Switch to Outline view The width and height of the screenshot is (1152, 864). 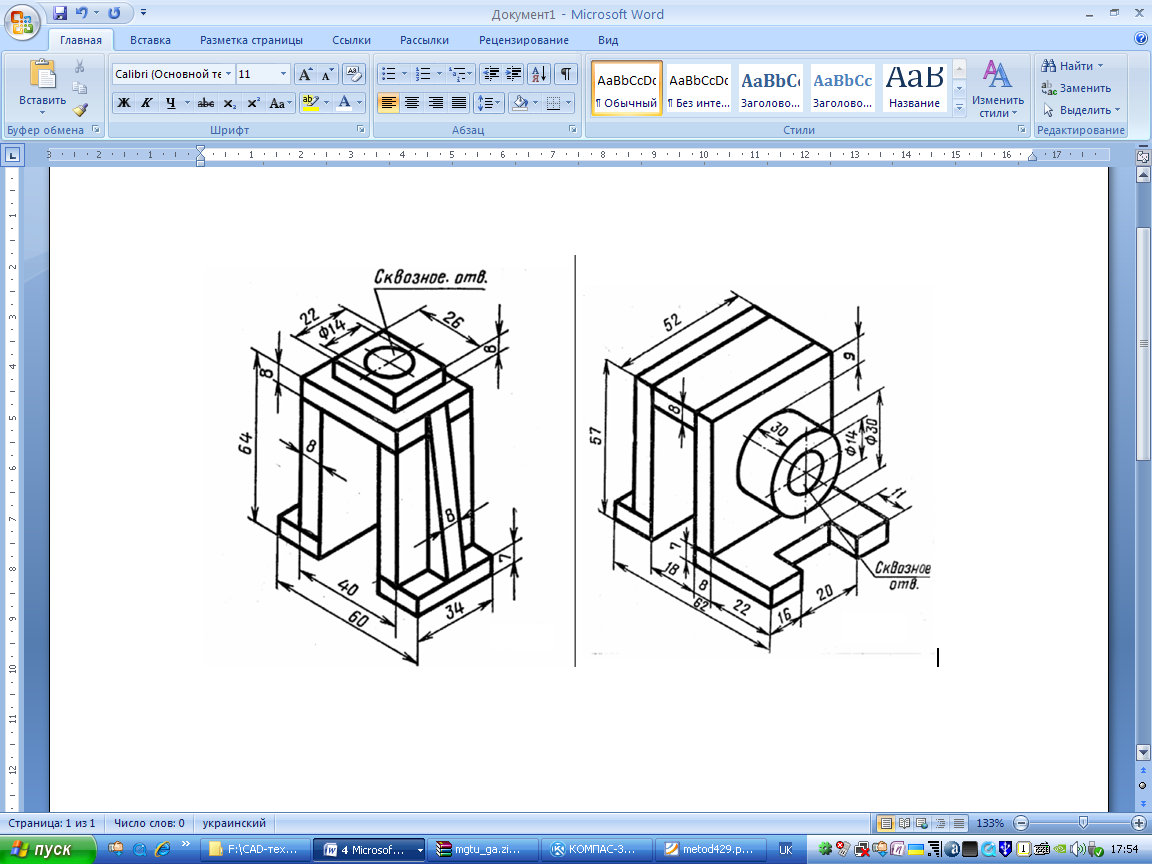(x=940, y=823)
